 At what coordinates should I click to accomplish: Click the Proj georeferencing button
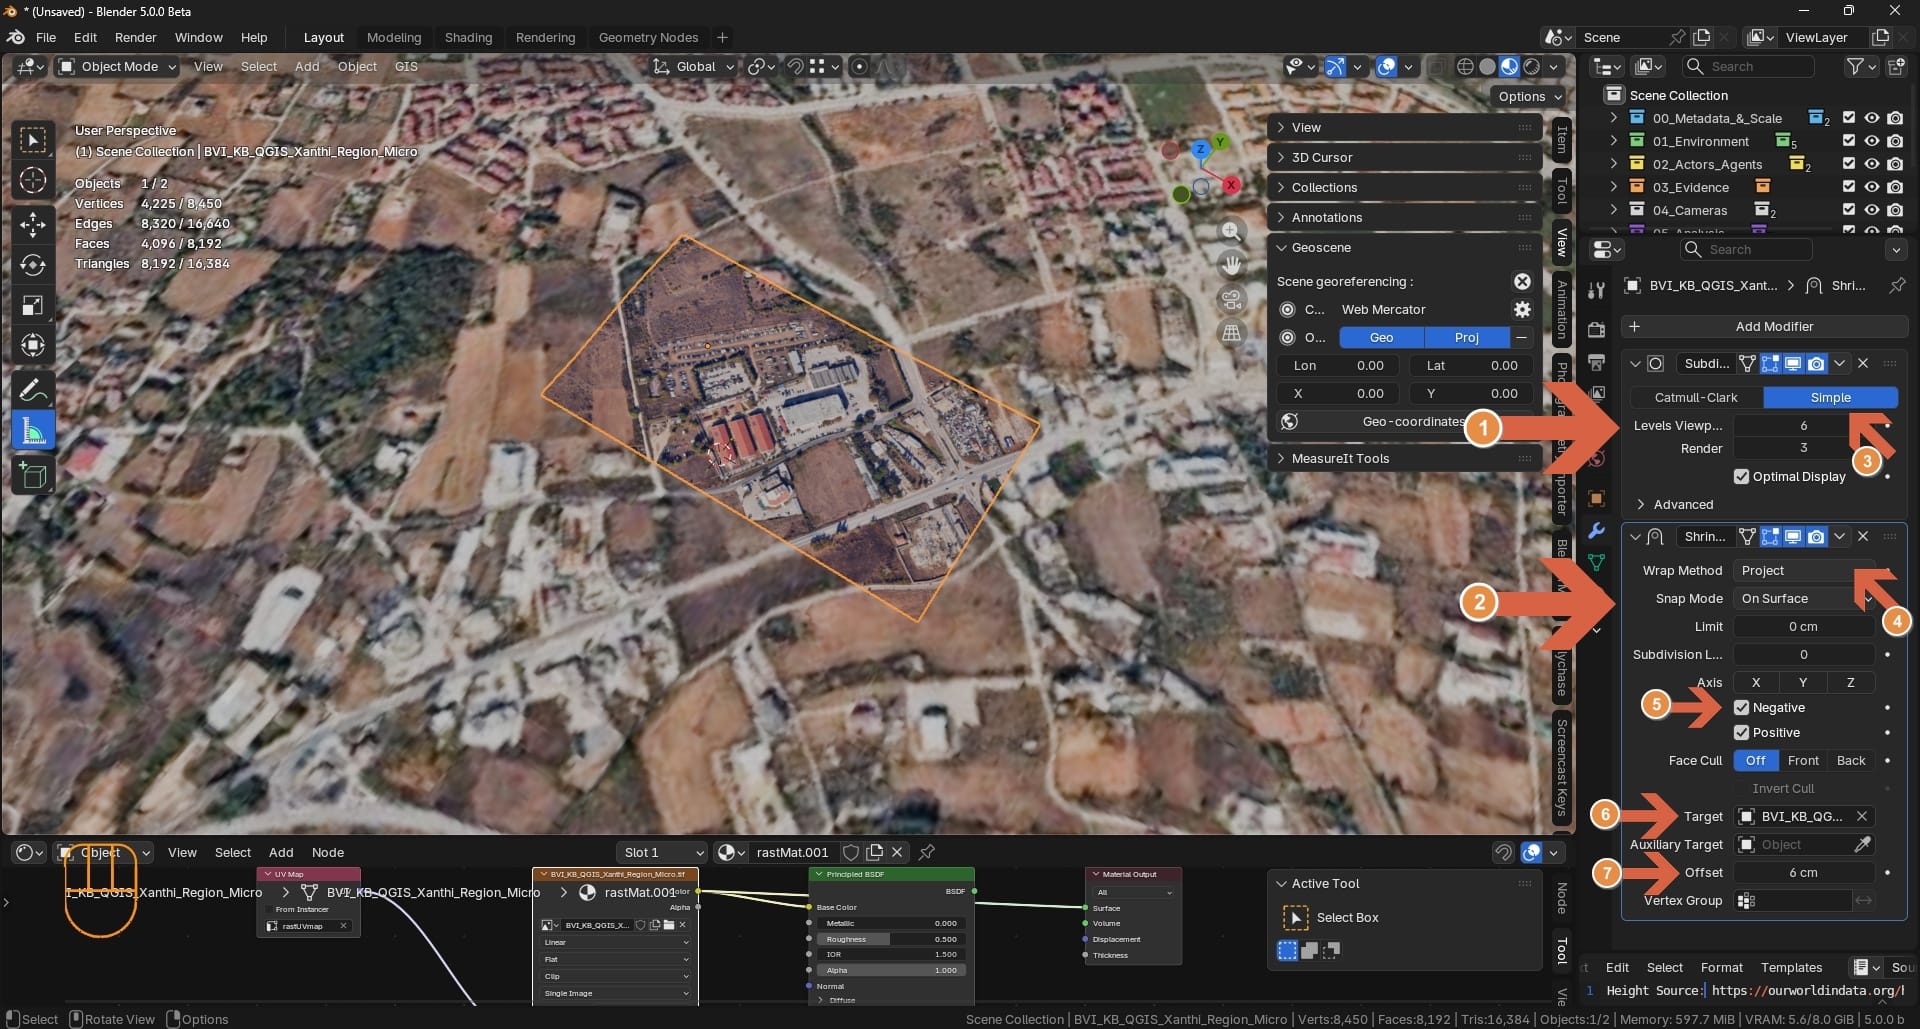1467,338
